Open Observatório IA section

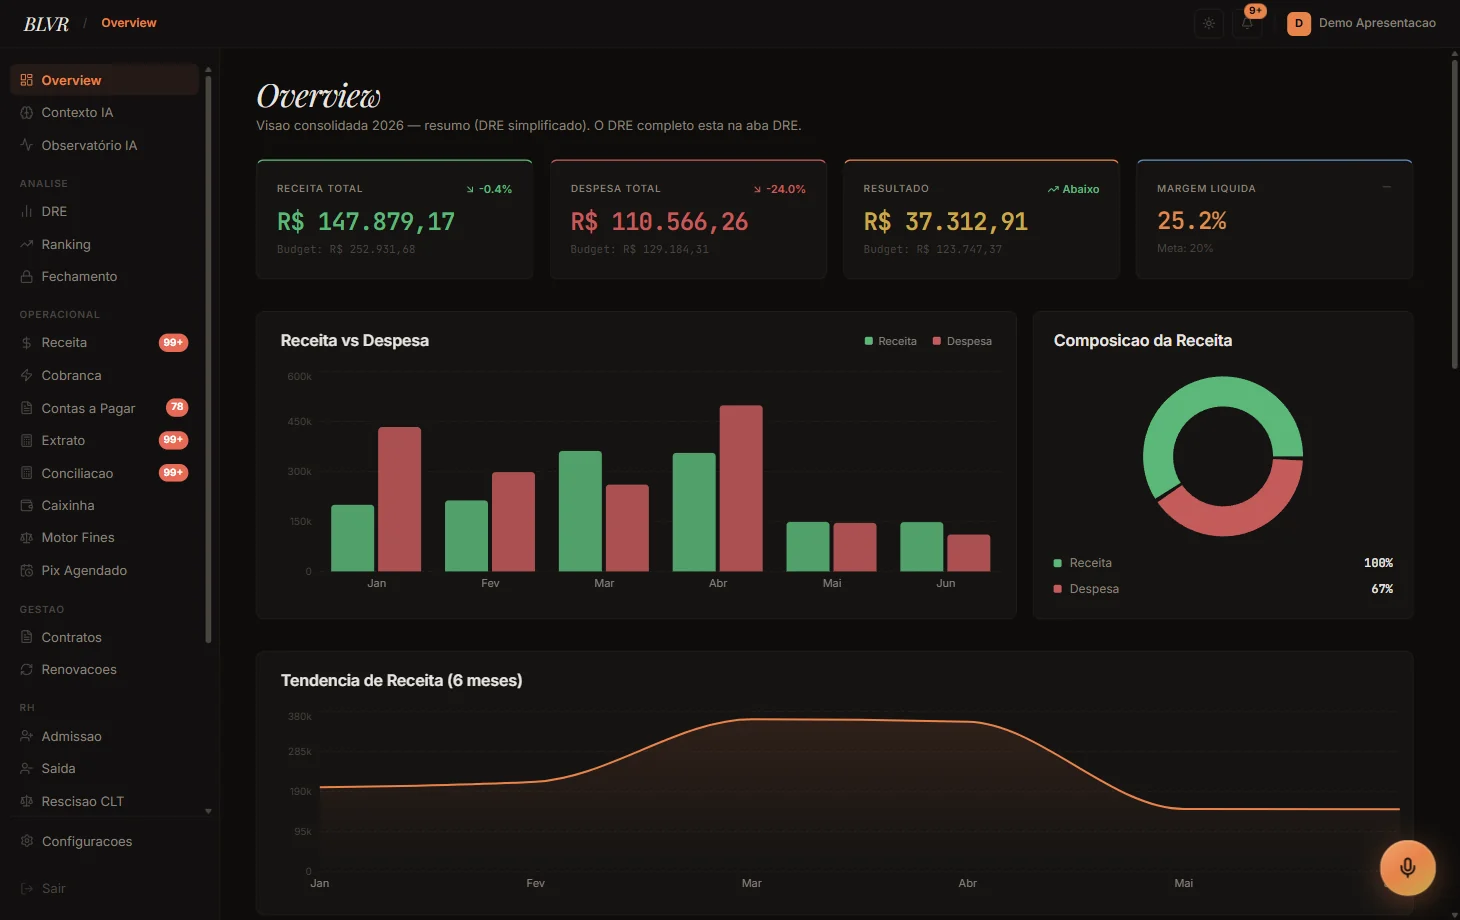pos(104,145)
